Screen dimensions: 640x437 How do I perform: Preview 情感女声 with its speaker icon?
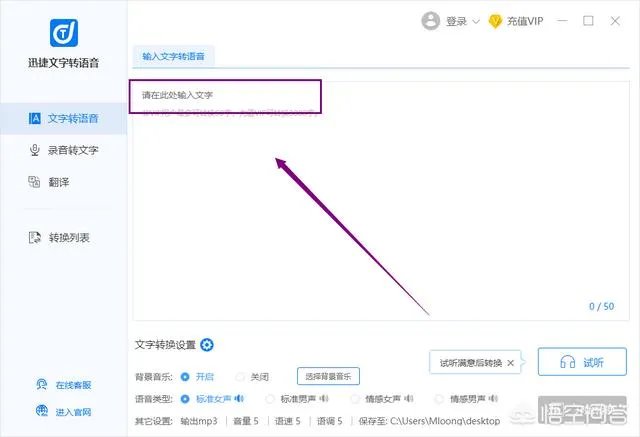click(409, 398)
